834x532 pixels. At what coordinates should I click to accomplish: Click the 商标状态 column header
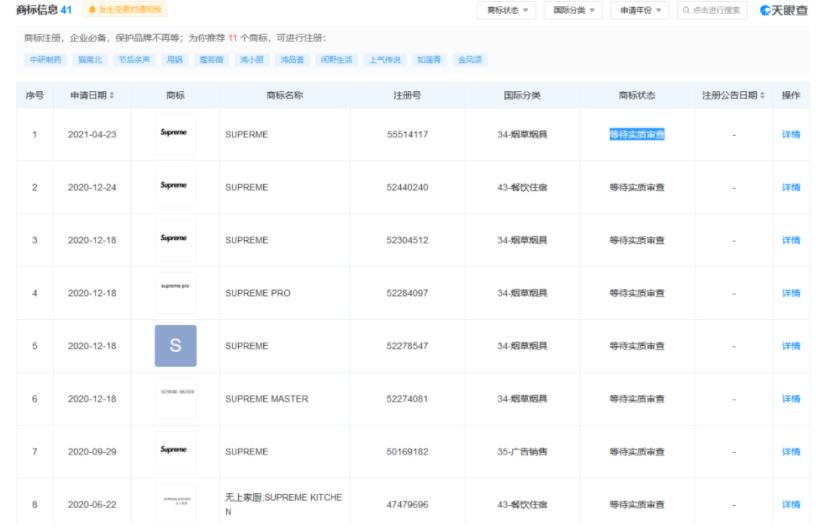pyautogui.click(x=637, y=95)
